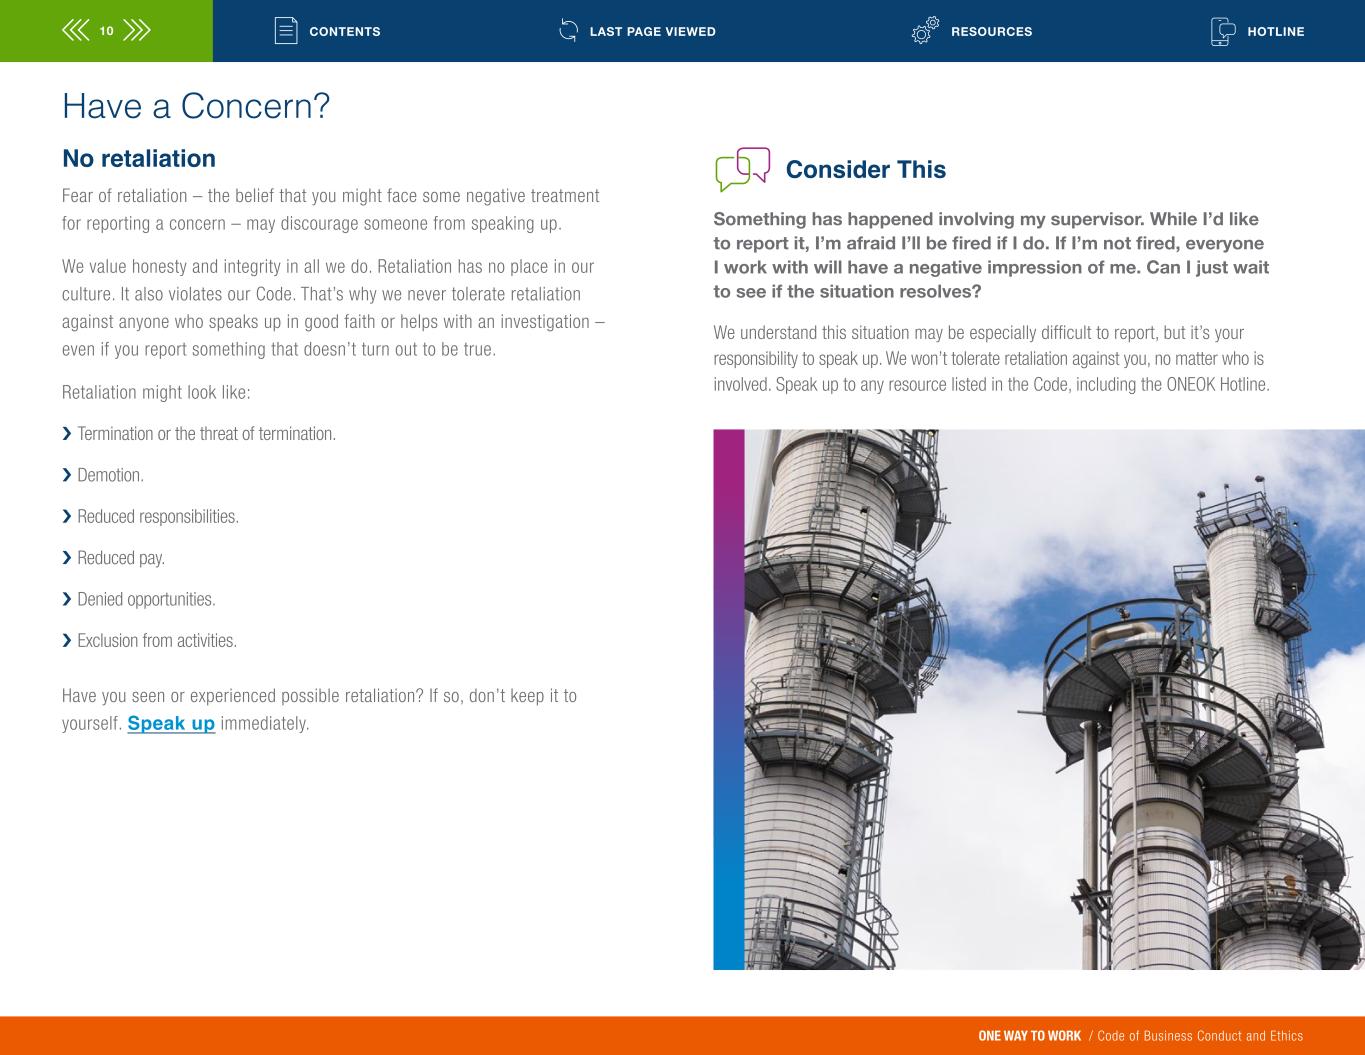This screenshot has height=1055, width=1365.
Task: Click the Retaliation might look like text
Action: [x=156, y=392]
